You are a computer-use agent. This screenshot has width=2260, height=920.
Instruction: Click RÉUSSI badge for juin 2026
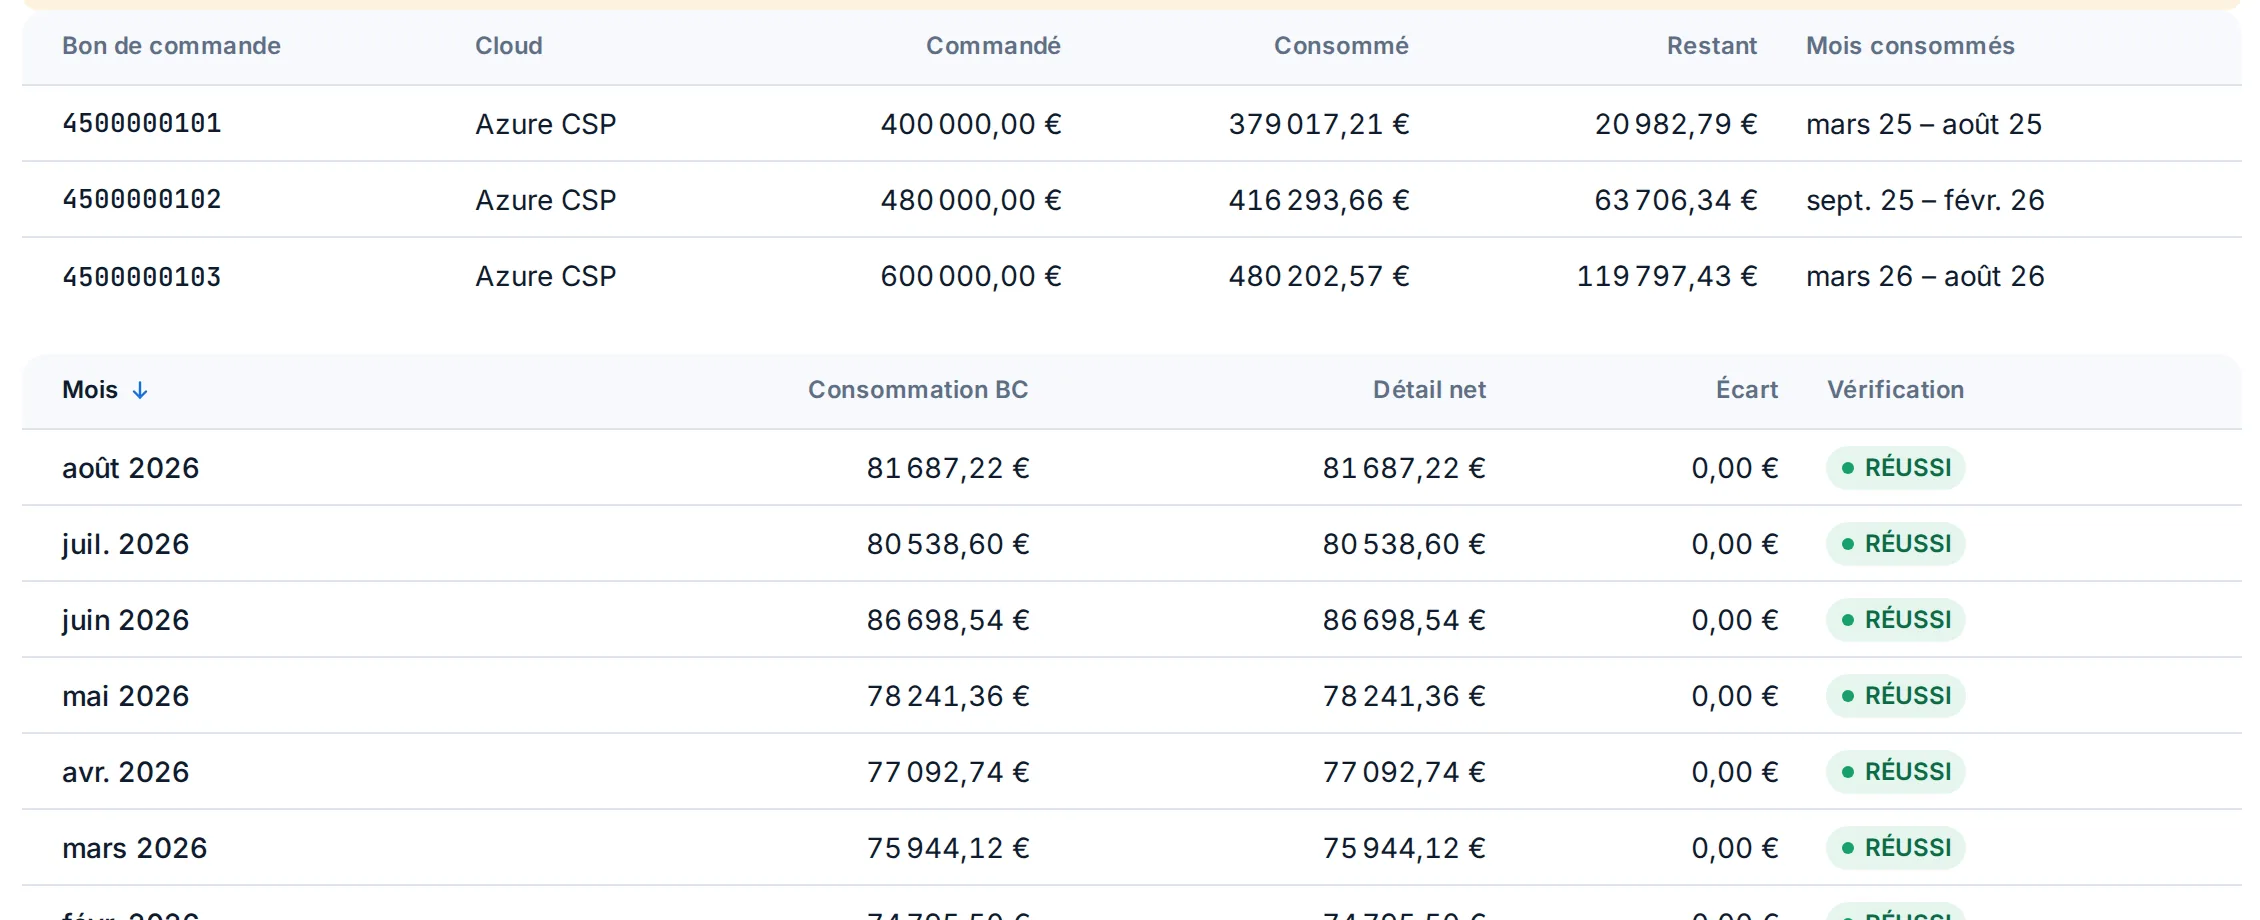tap(1896, 620)
